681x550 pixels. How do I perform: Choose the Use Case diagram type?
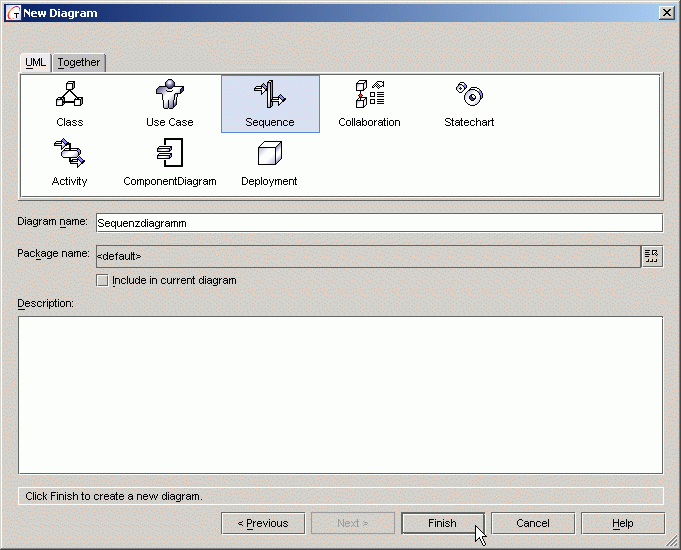pos(169,96)
